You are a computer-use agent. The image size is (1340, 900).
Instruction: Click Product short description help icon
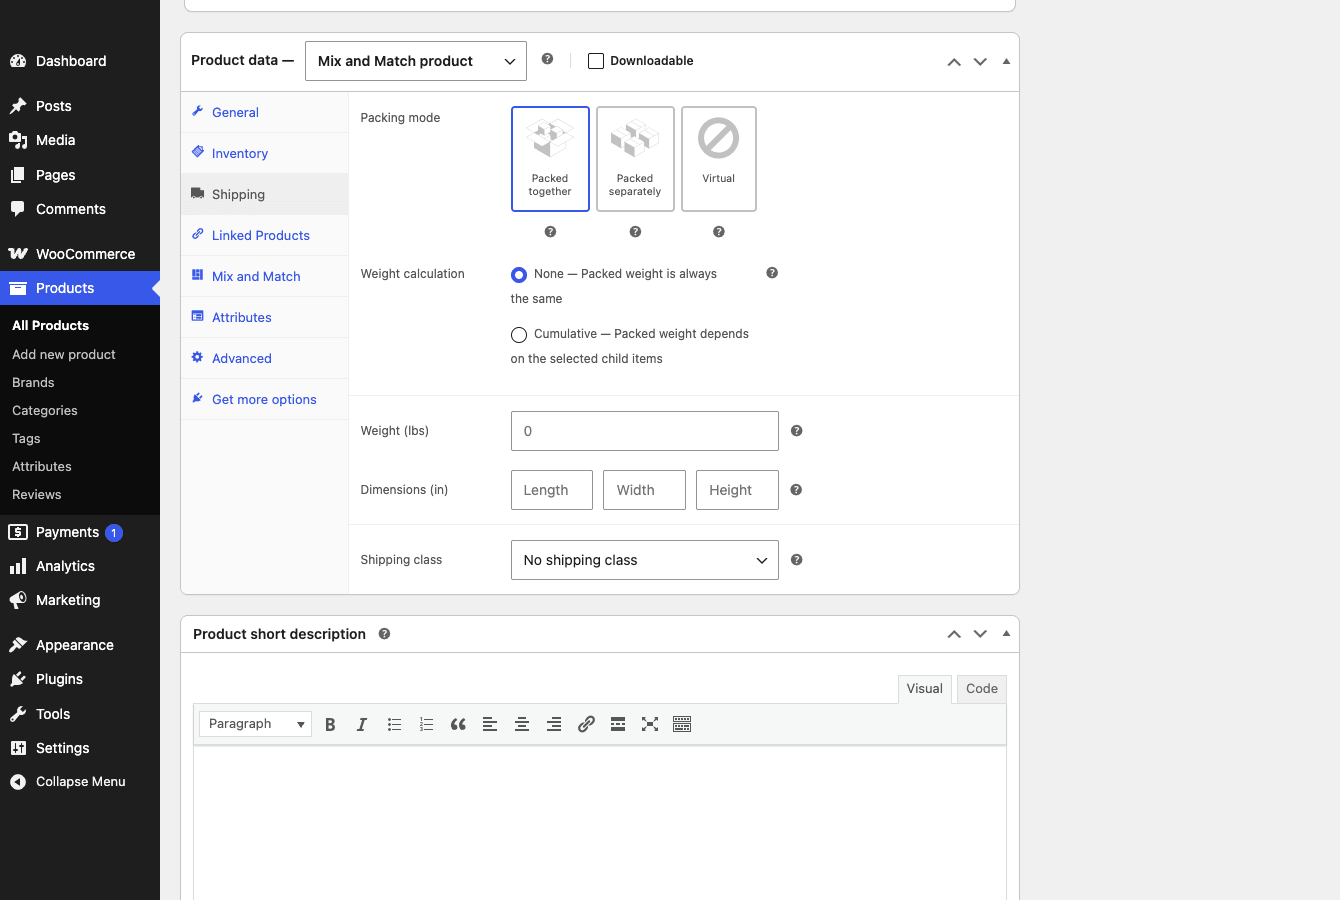pos(384,634)
